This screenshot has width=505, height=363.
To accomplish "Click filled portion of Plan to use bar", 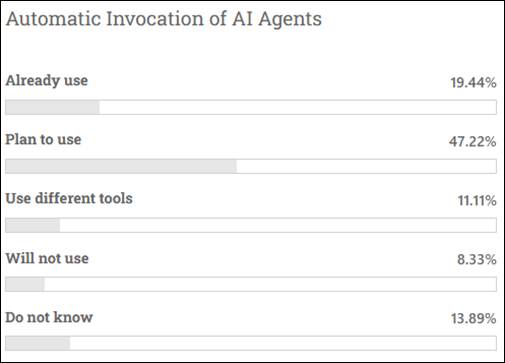I will pyautogui.click(x=121, y=166).
